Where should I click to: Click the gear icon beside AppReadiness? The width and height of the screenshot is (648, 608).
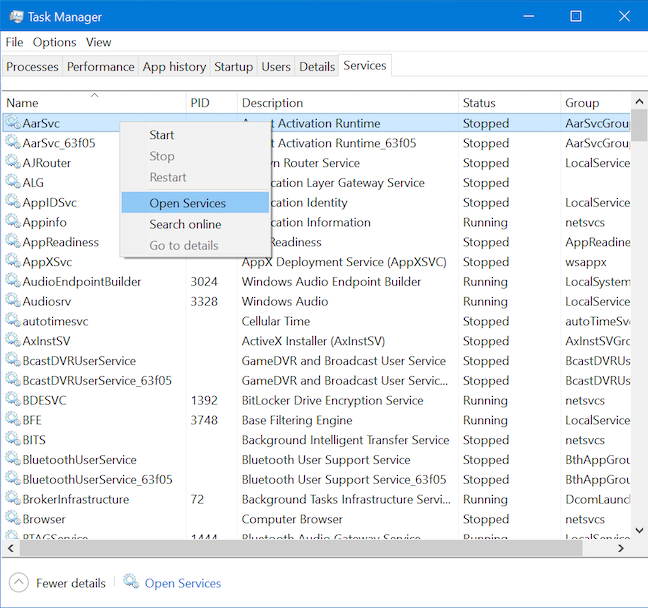13,241
